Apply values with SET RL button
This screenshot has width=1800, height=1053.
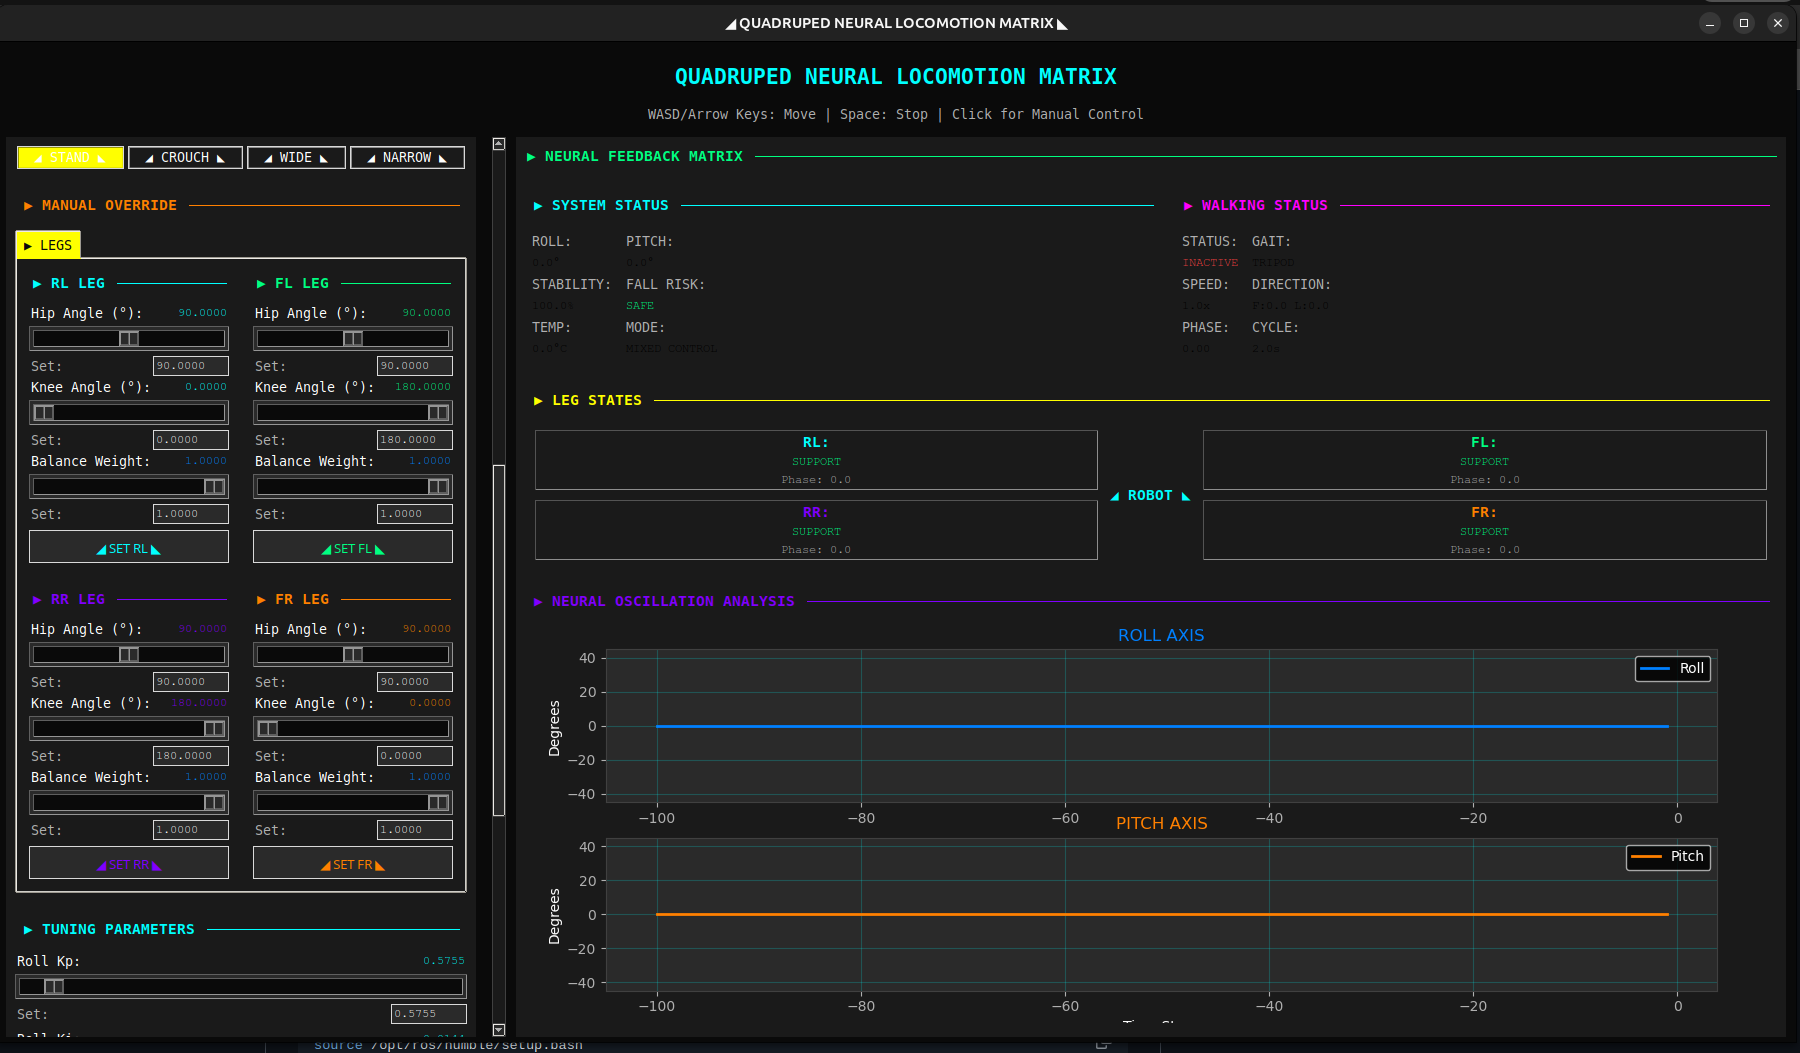pyautogui.click(x=129, y=547)
